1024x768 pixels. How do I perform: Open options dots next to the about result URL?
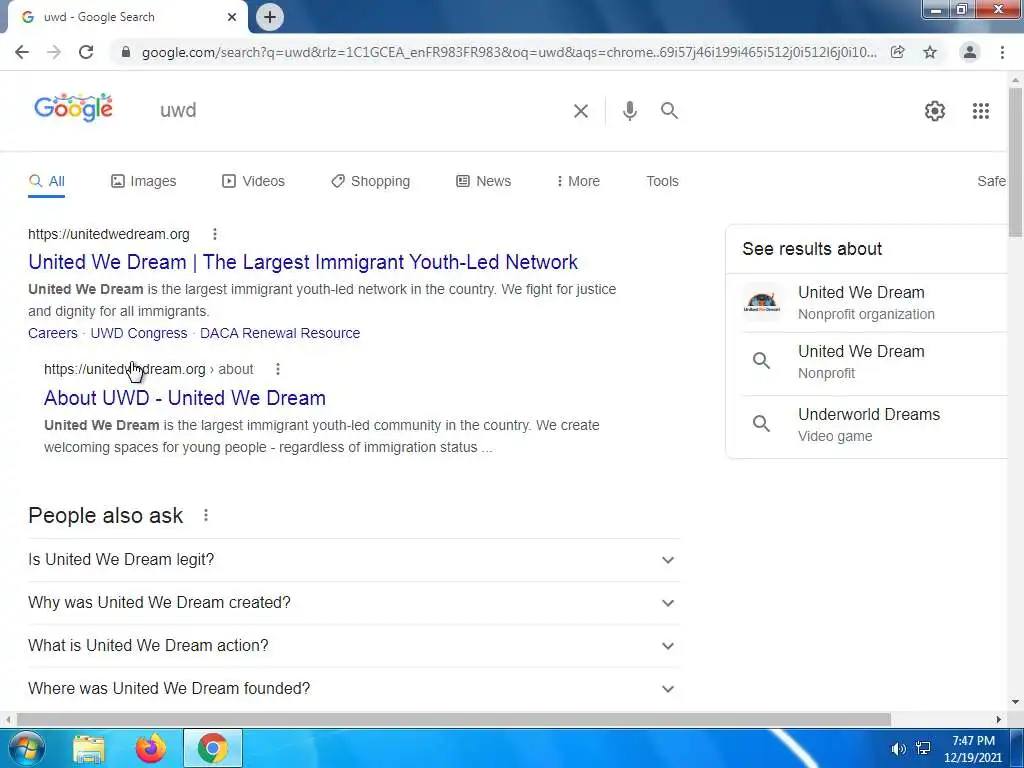[x=278, y=369]
